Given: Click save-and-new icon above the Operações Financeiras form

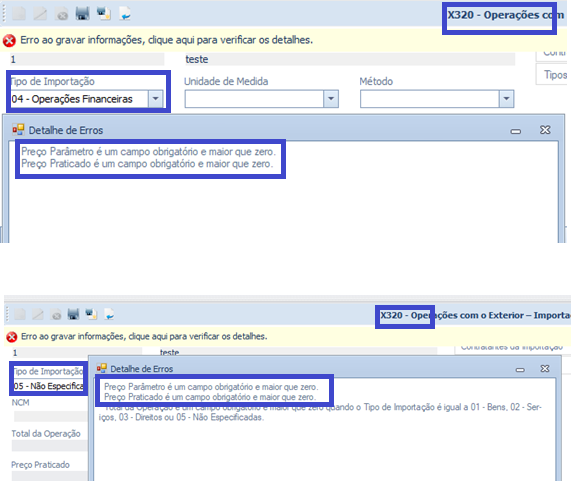Looking at the screenshot, I should 104,14.
